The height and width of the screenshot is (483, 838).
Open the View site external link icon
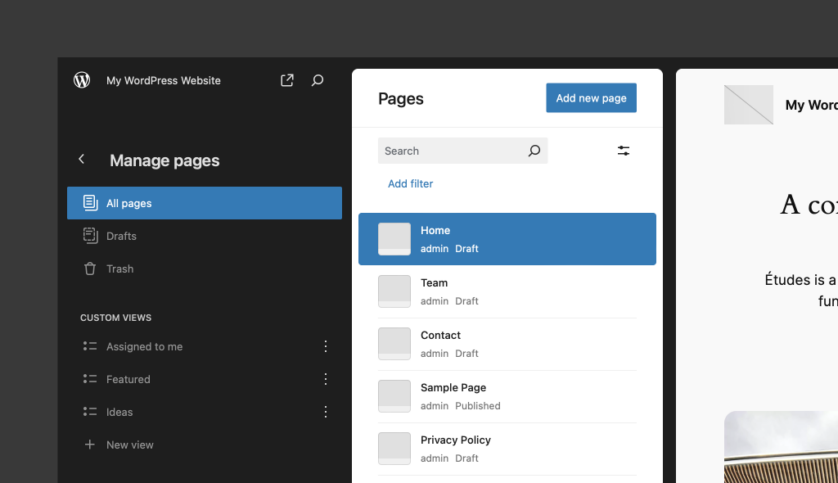tap(287, 80)
